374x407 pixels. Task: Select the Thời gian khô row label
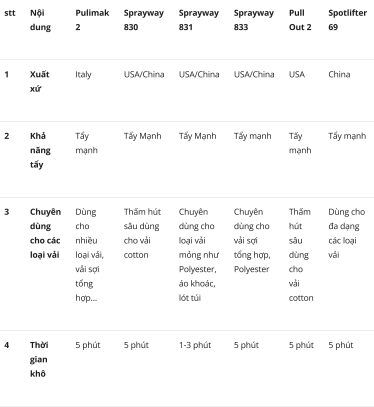39,359
